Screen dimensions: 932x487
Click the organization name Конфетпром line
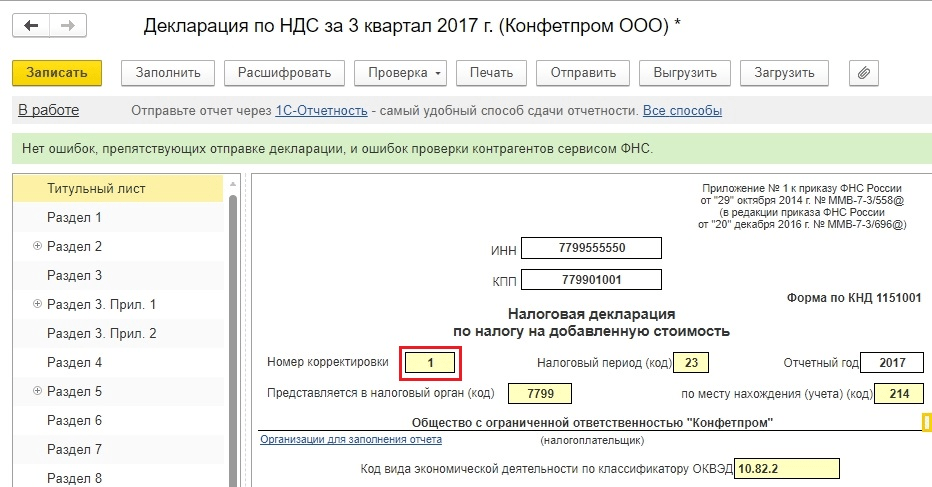[x=592, y=423]
